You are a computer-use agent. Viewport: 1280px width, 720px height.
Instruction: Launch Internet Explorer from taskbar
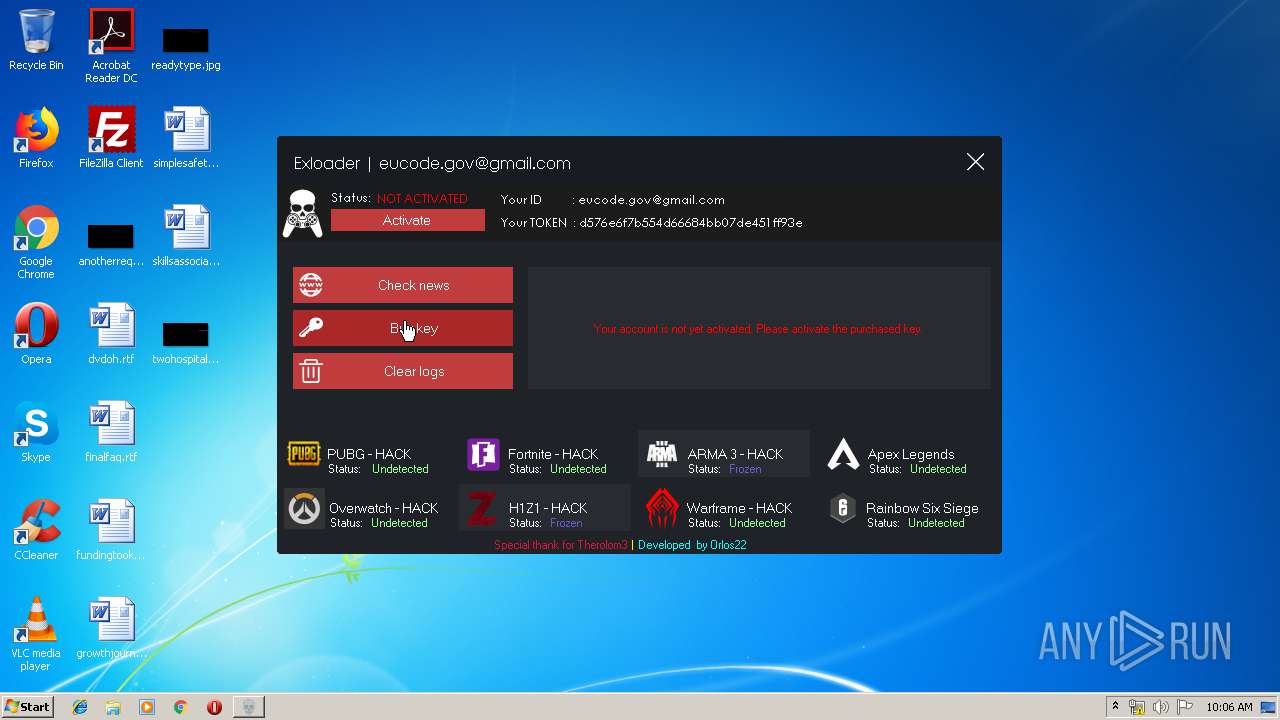[x=80, y=707]
